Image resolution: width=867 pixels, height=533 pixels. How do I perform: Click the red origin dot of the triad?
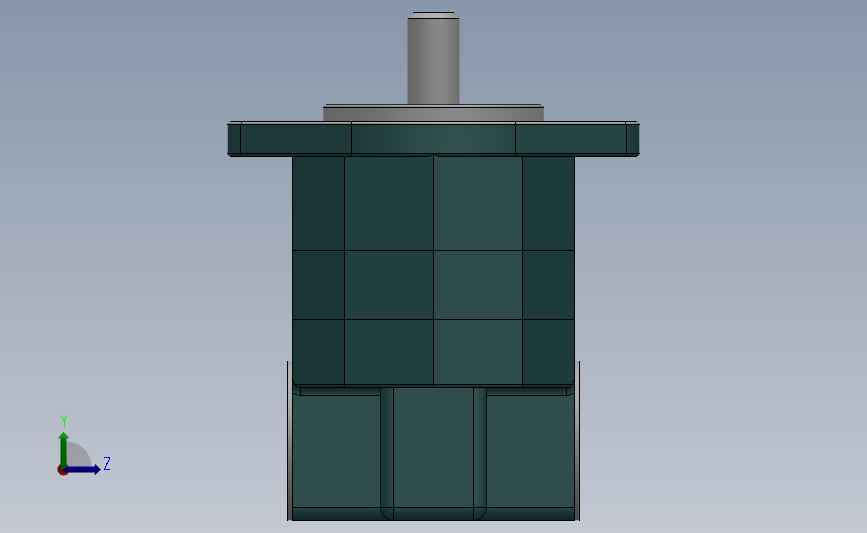point(62,470)
